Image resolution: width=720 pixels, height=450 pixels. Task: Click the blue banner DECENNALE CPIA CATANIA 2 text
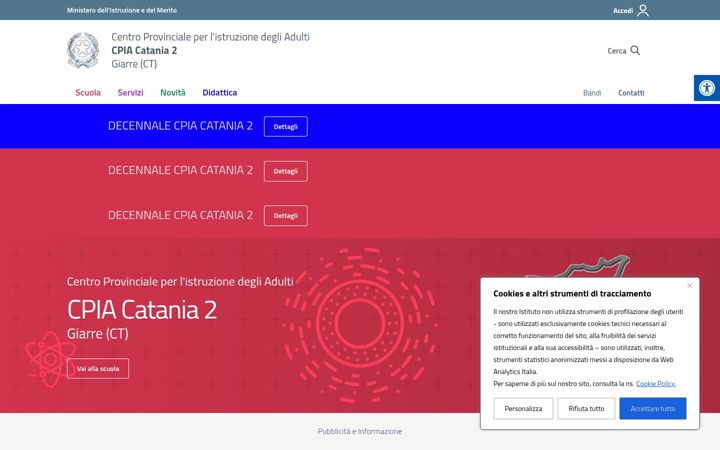point(180,126)
